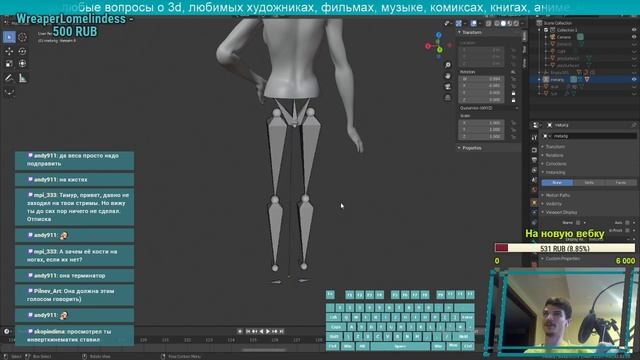Open the Output properties tab icon
Viewport: 640px width, 360px height.
(x=534, y=160)
